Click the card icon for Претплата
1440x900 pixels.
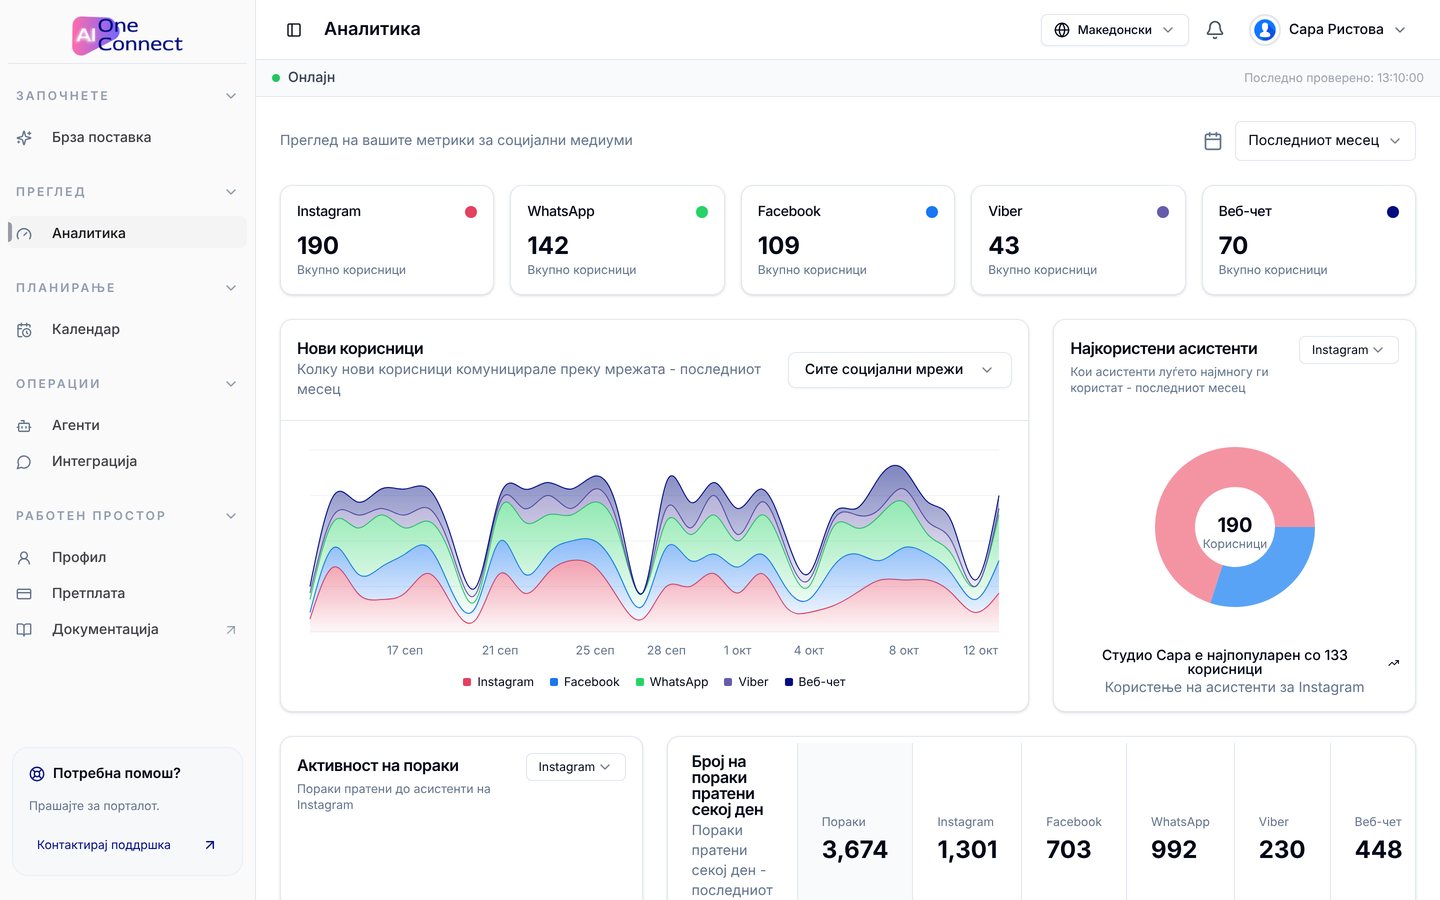(24, 594)
